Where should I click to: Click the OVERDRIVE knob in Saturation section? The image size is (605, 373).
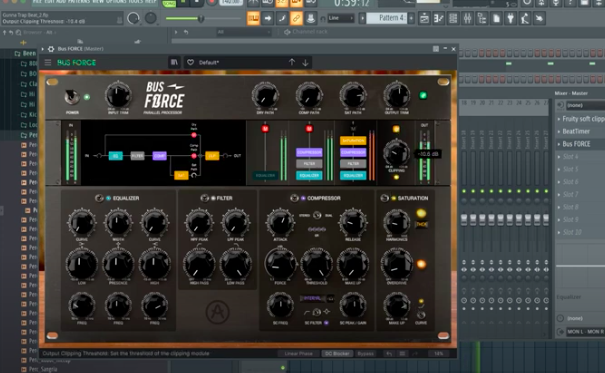[x=396, y=265]
